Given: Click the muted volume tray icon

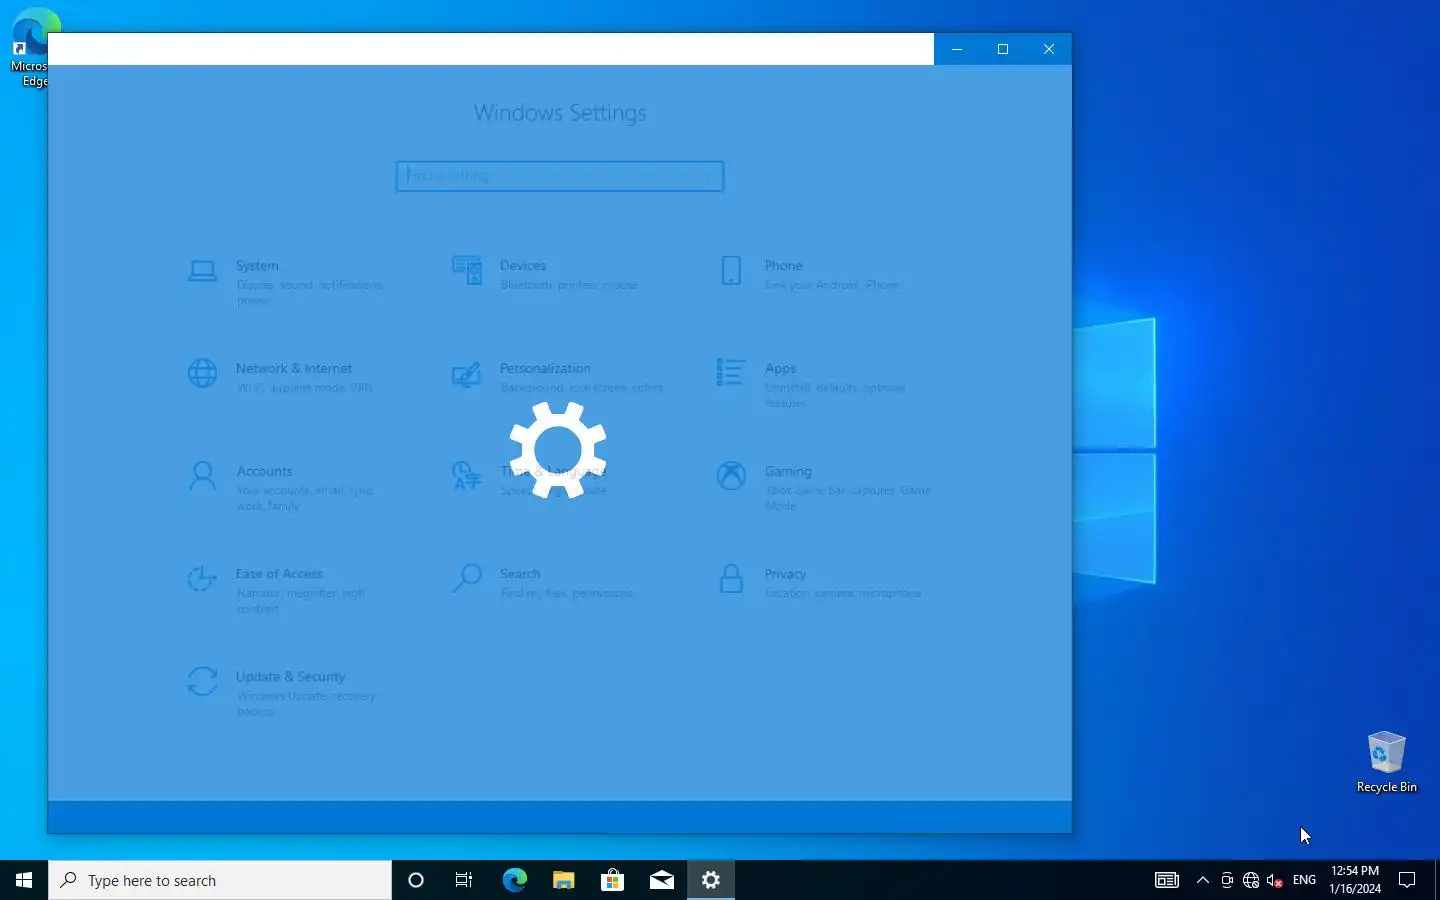Looking at the screenshot, I should click(x=1275, y=880).
